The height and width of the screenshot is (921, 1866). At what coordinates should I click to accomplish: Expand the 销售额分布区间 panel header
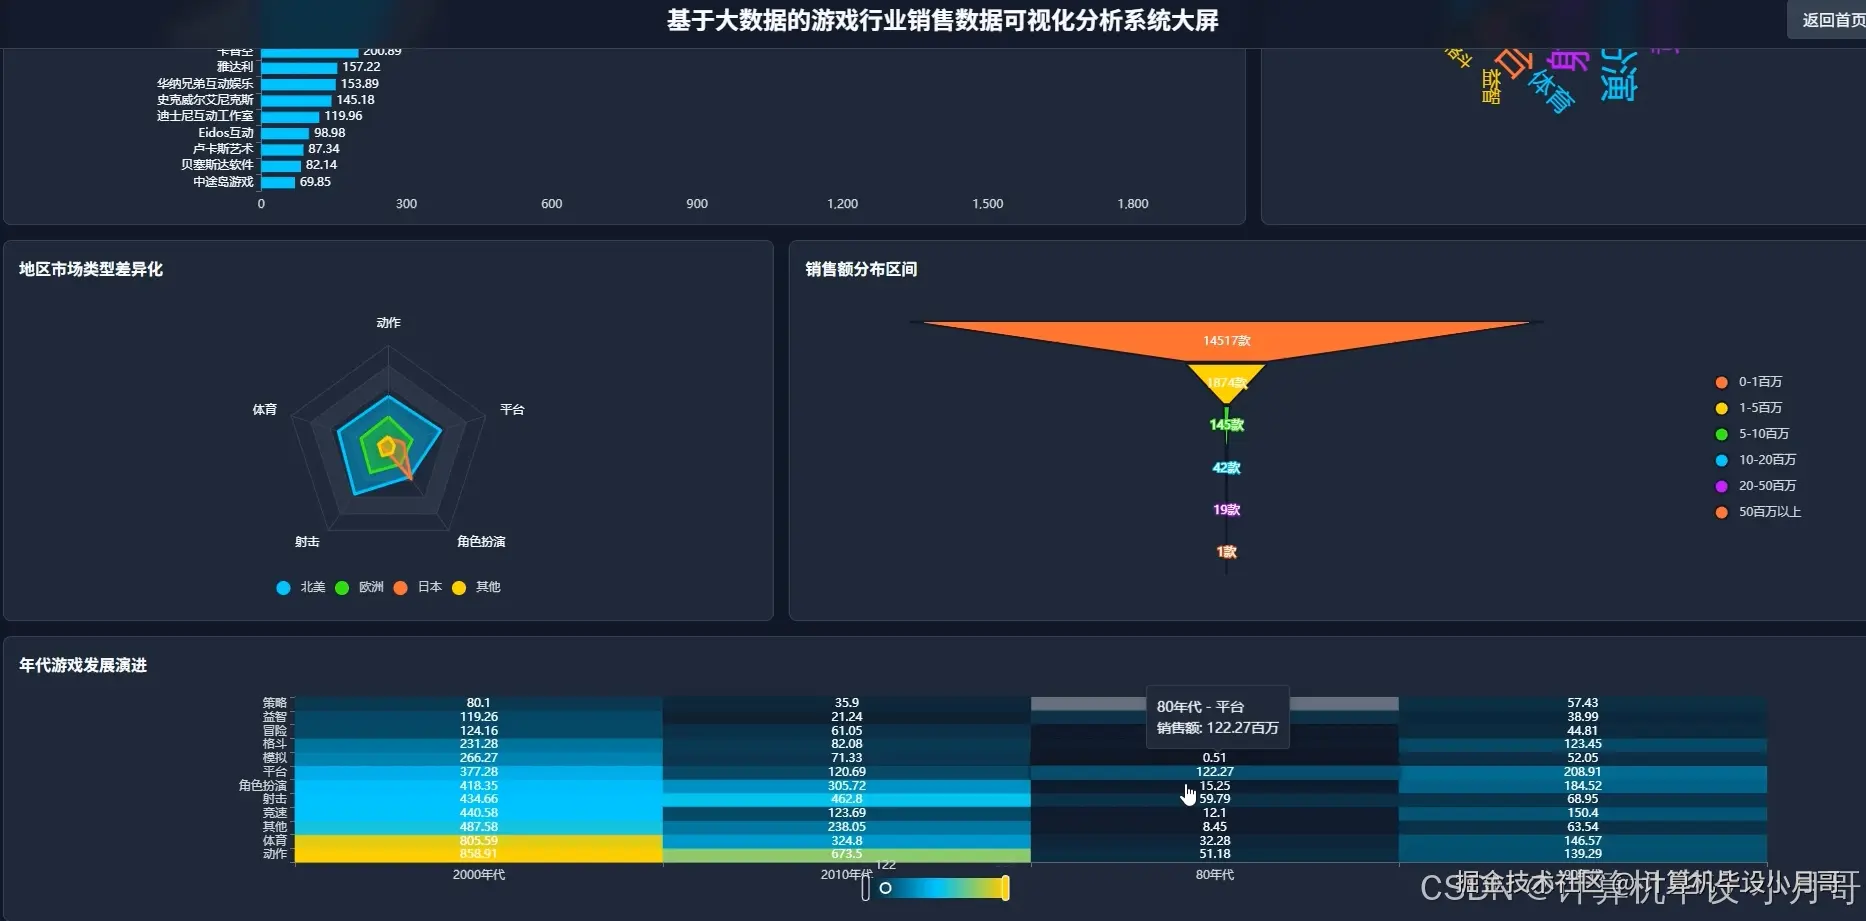coord(861,269)
